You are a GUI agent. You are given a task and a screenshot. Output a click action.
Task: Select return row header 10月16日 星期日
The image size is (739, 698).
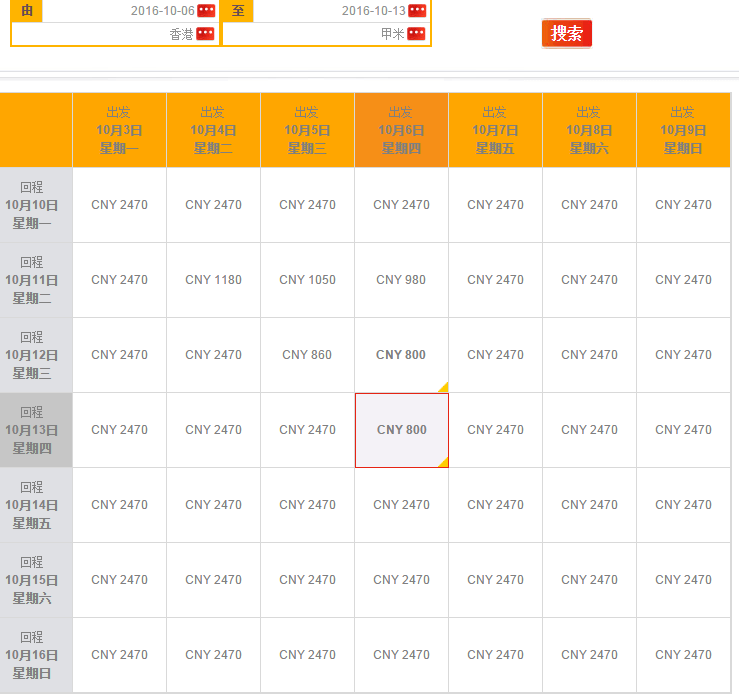pyautogui.click(x=36, y=655)
